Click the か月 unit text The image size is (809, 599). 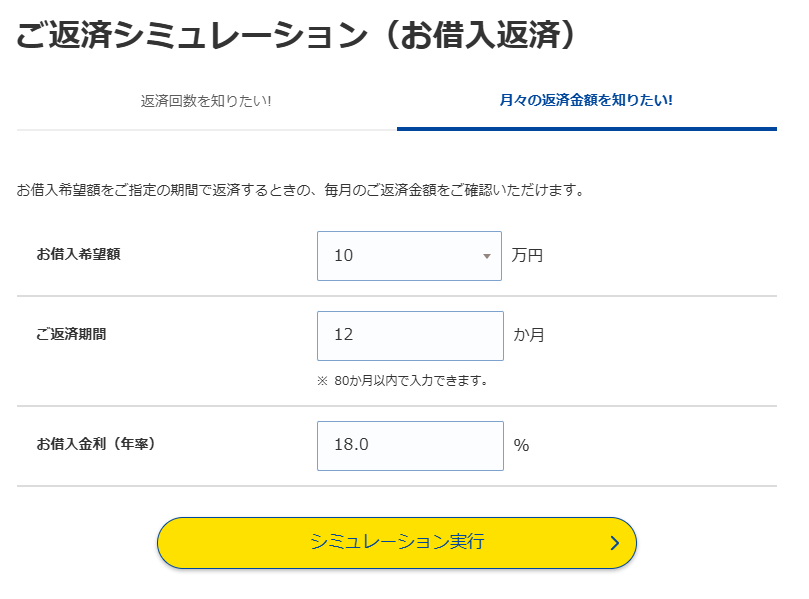pyautogui.click(x=529, y=335)
